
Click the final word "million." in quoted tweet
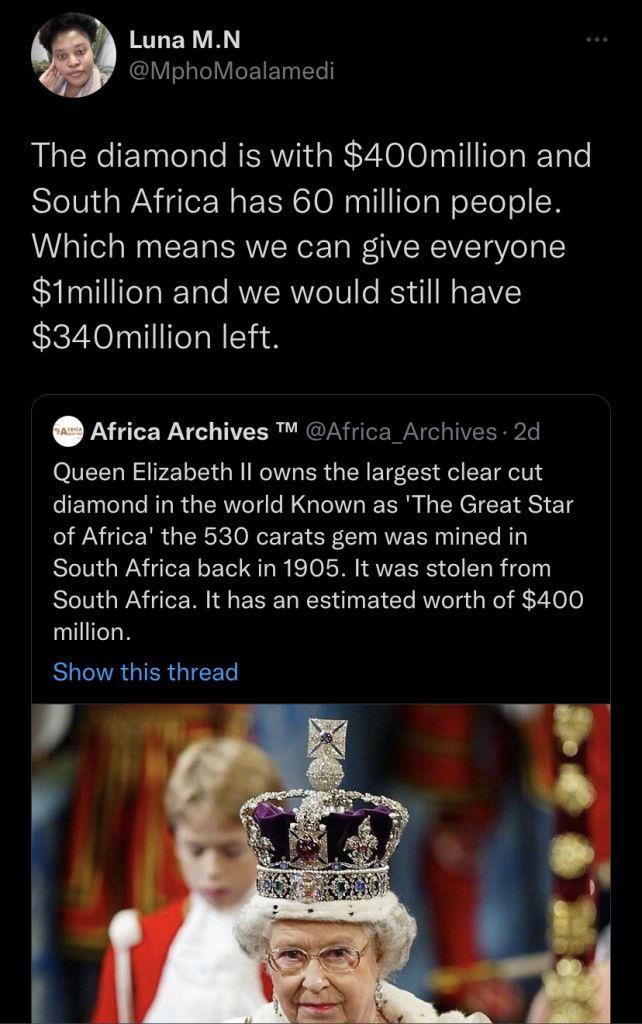click(91, 632)
